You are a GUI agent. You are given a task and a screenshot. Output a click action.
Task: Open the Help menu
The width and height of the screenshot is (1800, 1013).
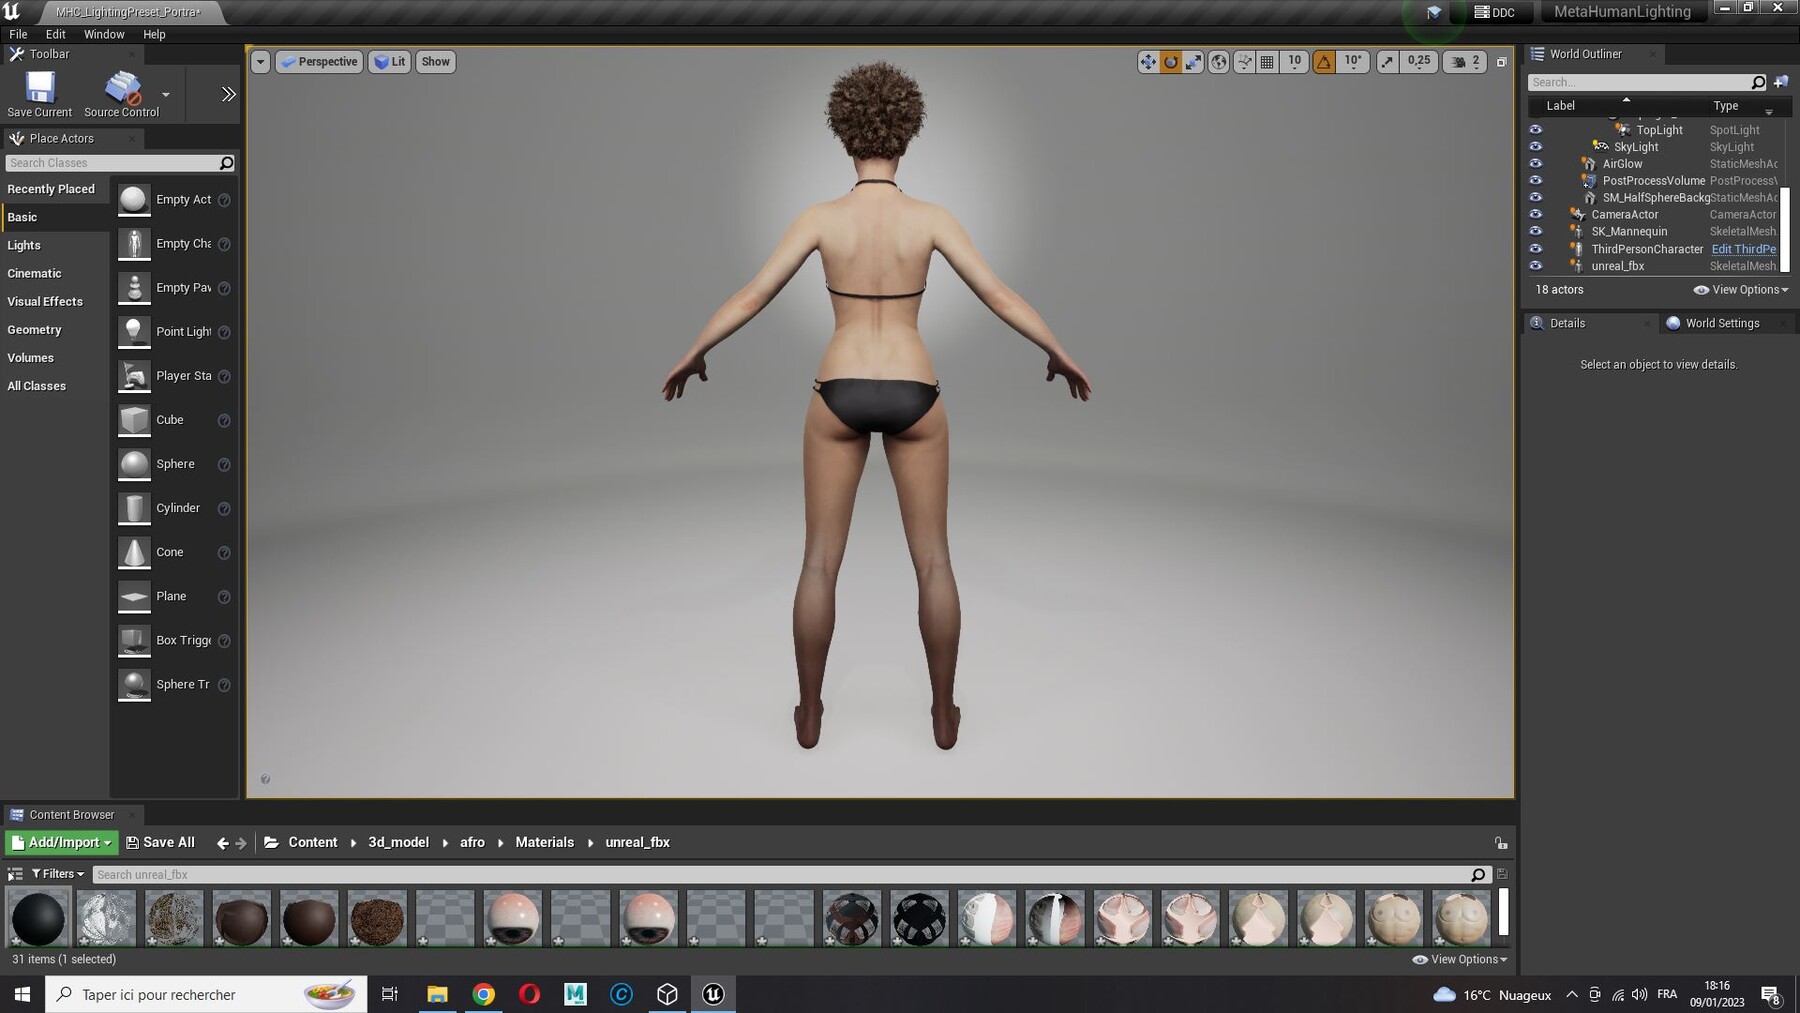154,34
